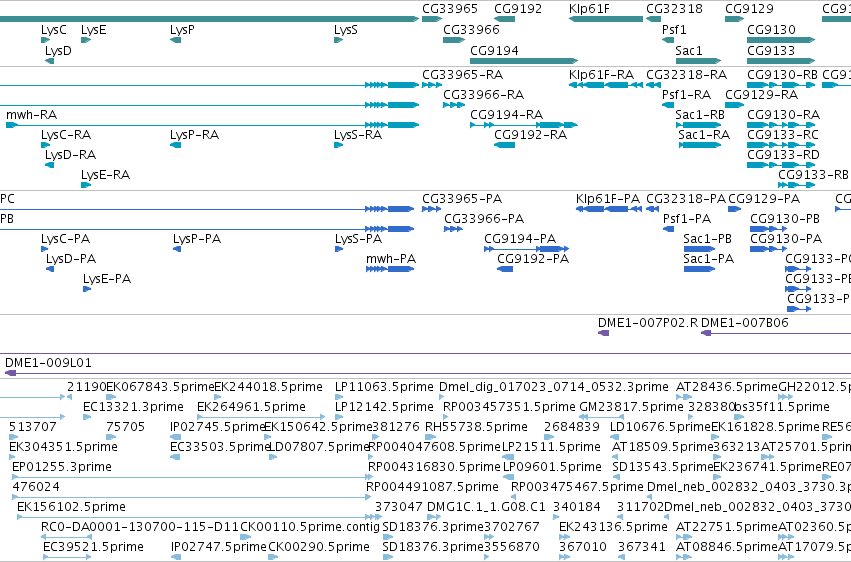Click the Sac1 gene label
Screen dimensions: 851x562
[689, 50]
